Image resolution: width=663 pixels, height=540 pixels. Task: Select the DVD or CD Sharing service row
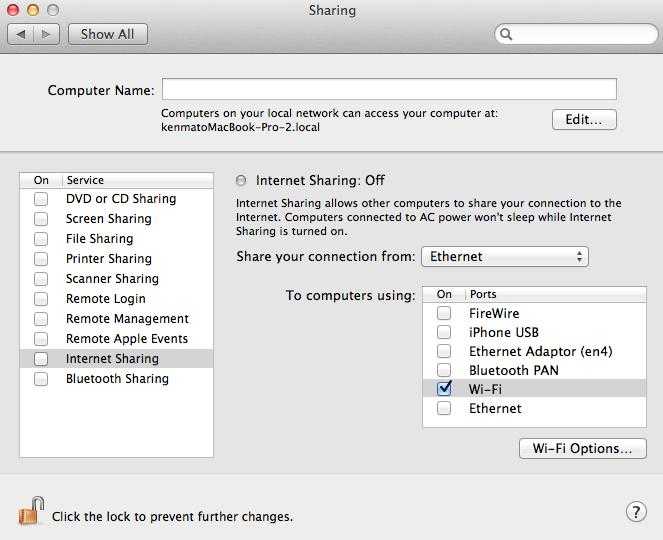[116, 199]
